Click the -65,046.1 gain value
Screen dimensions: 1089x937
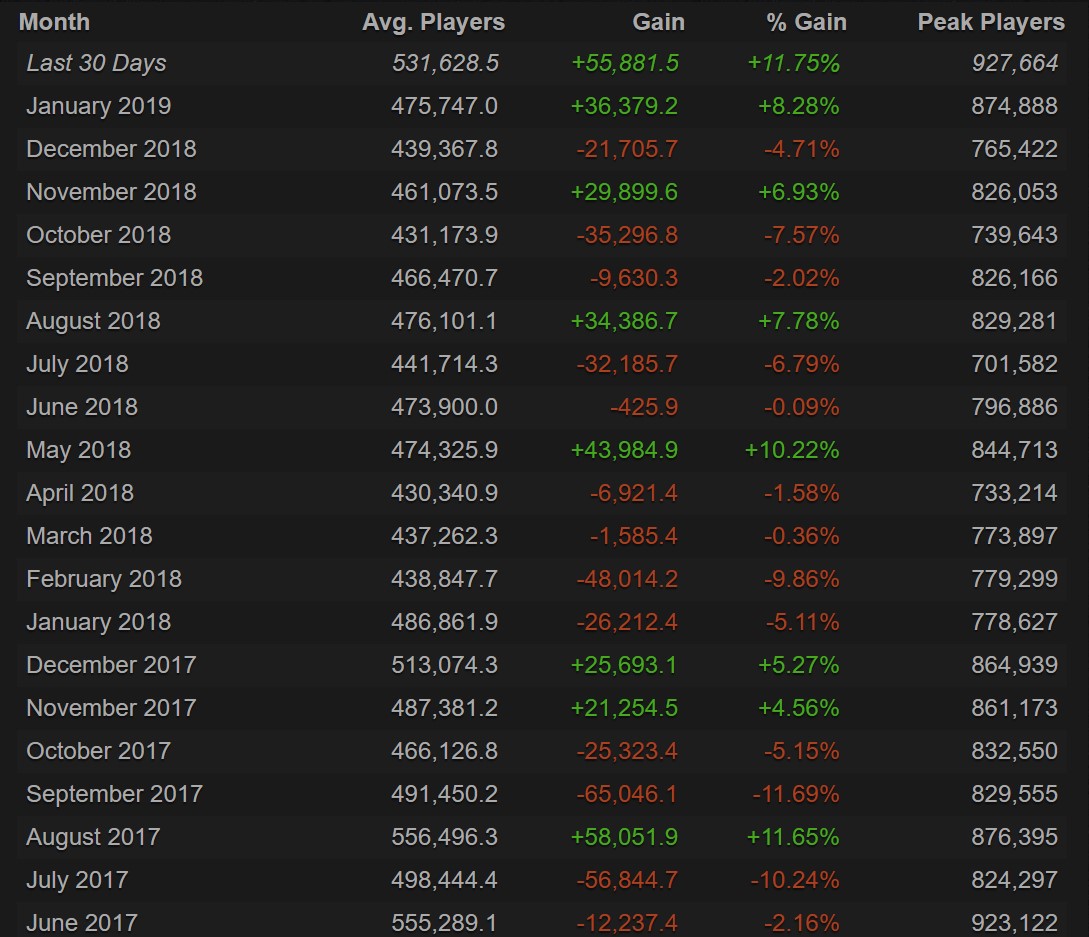coord(627,794)
